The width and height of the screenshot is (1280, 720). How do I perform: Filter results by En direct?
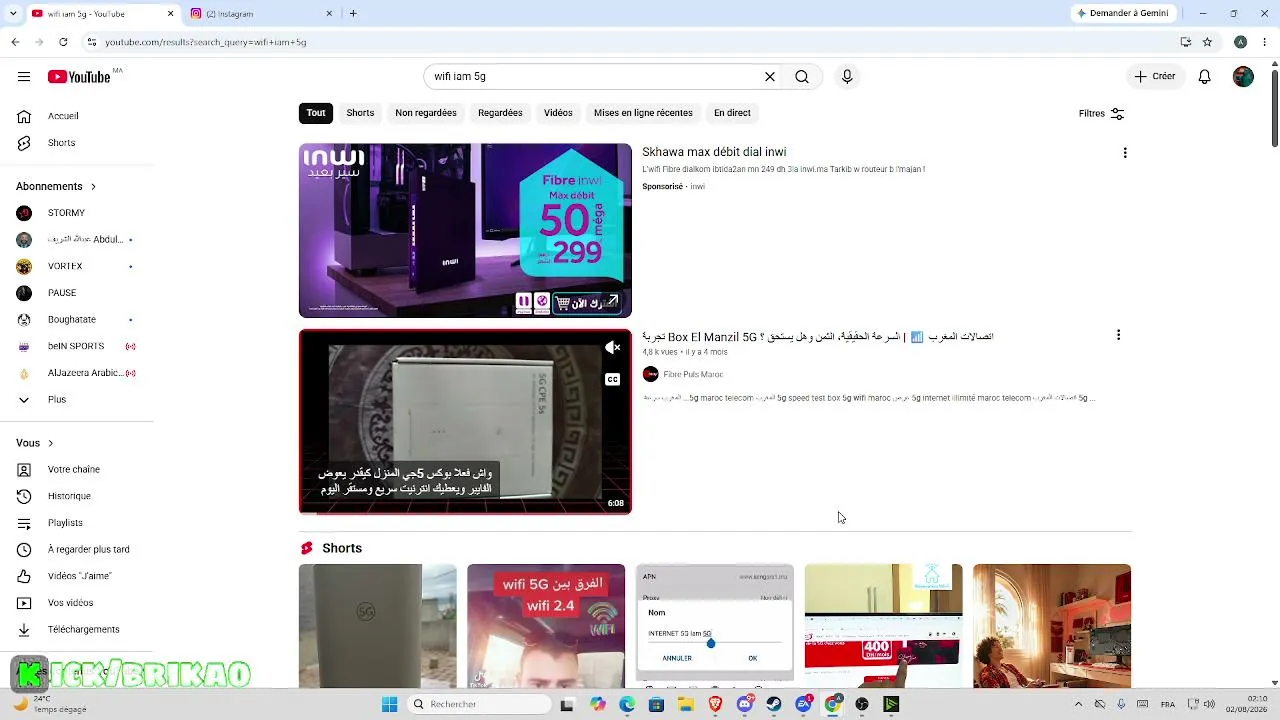pos(732,113)
